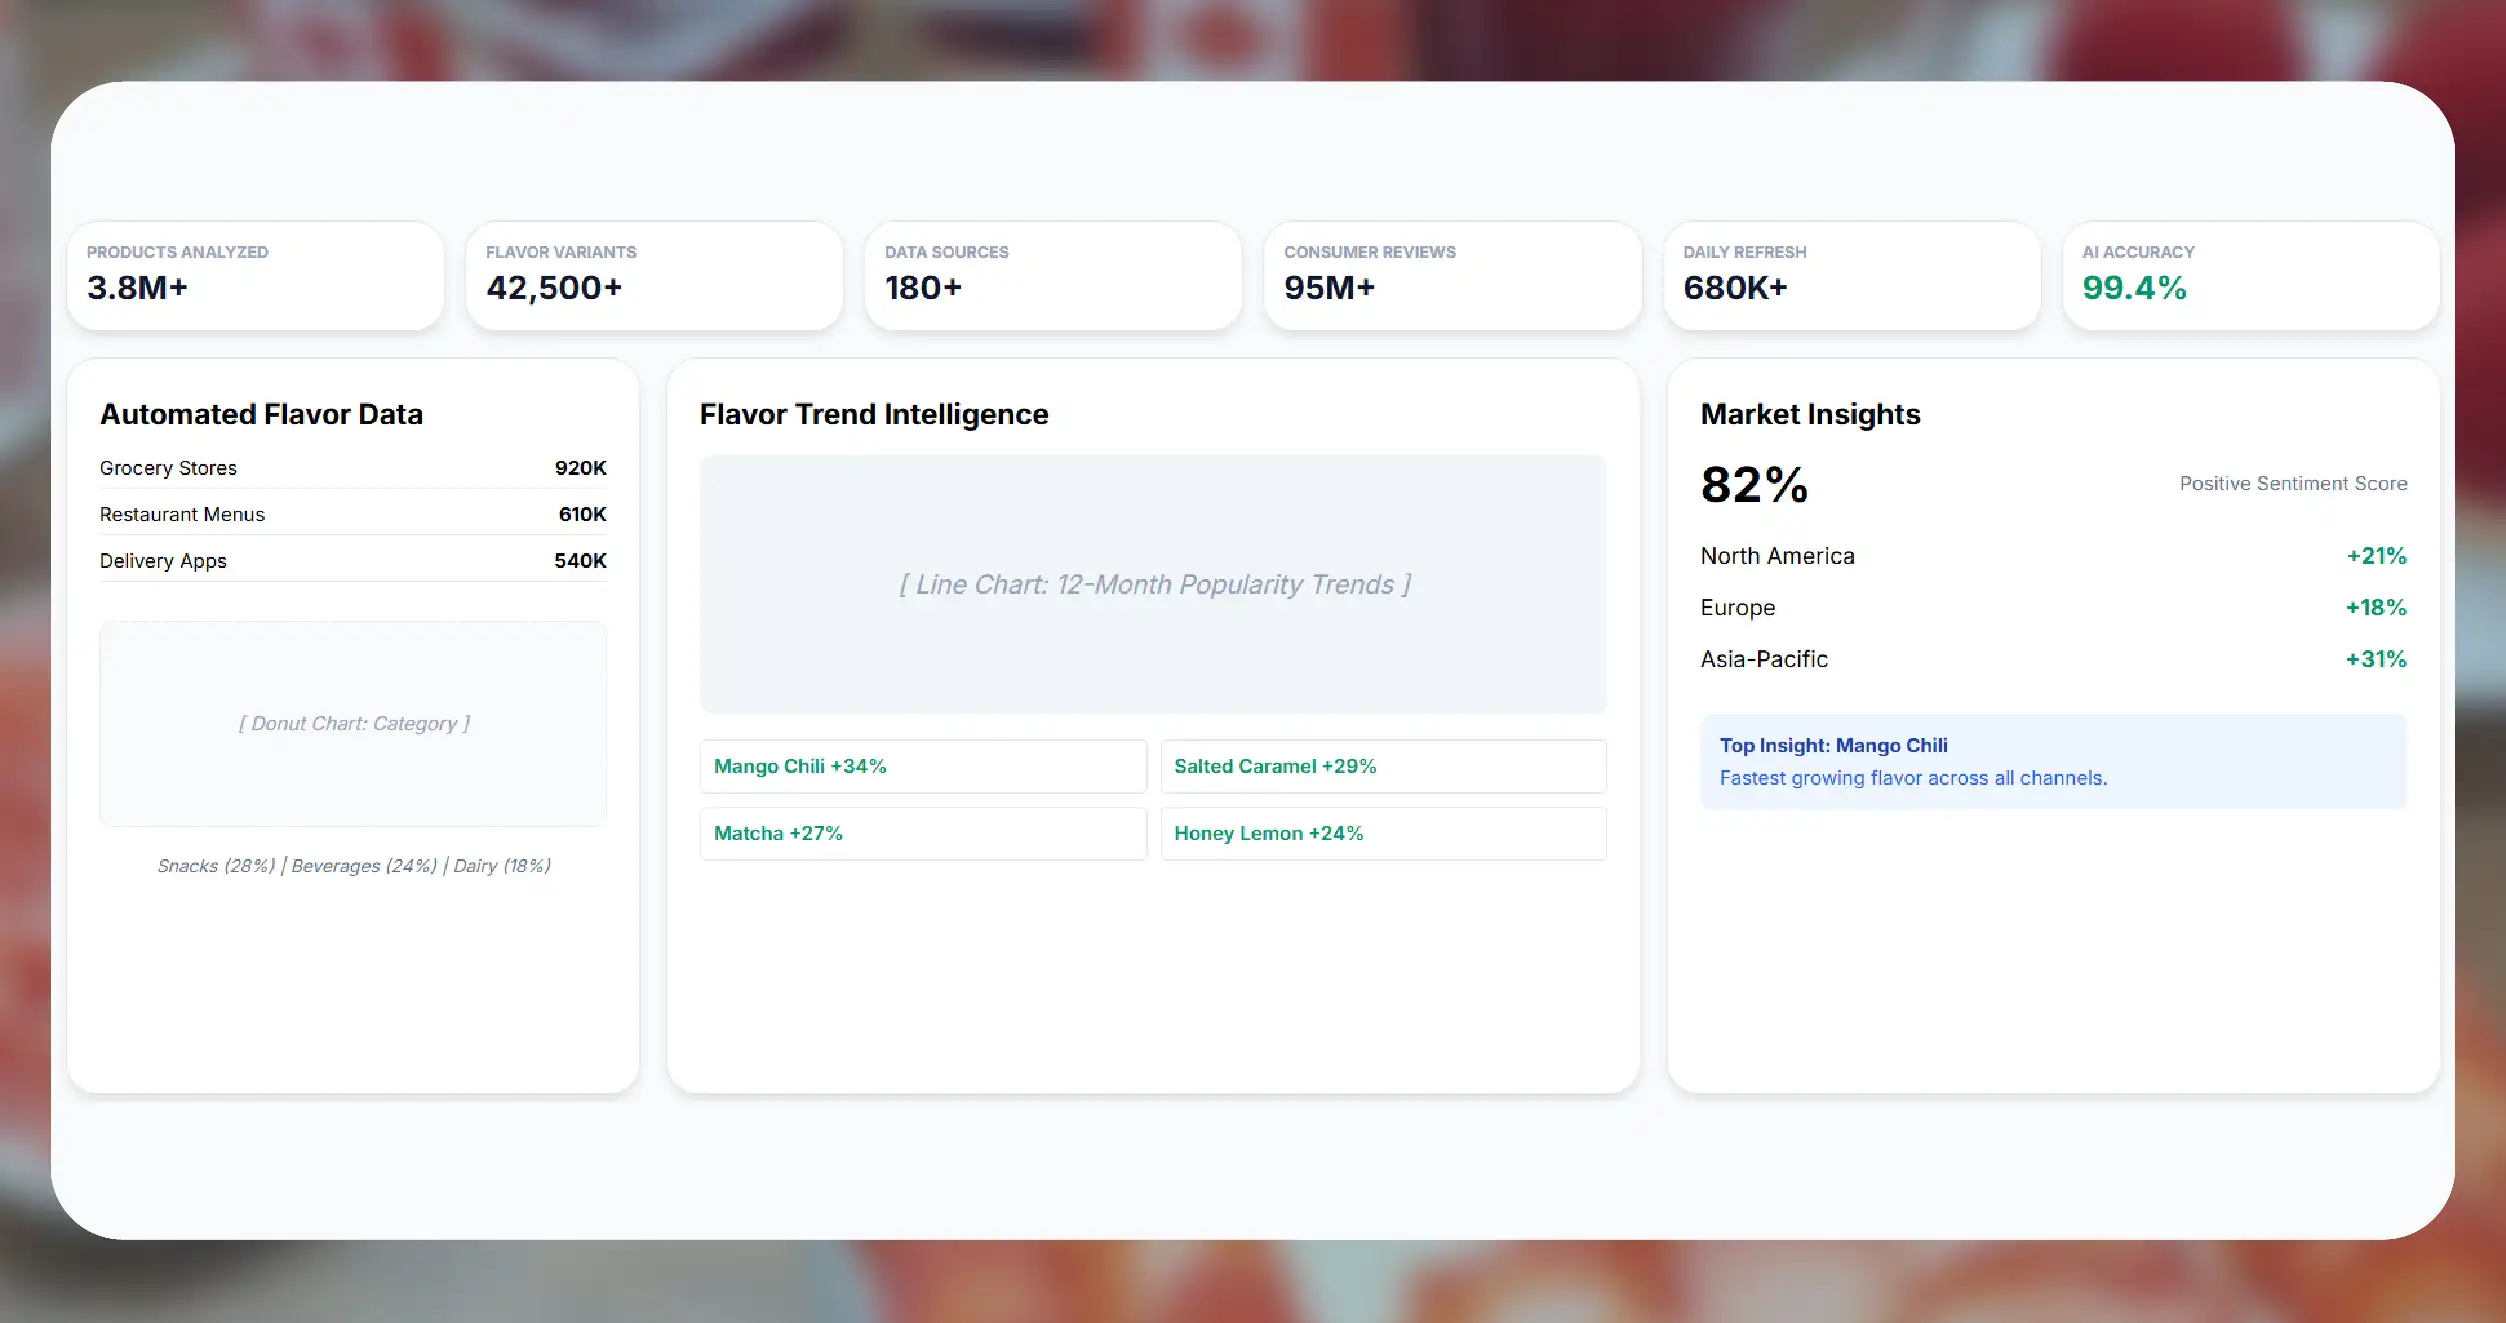Click the 'Automated Flavor Data' heading

click(261, 414)
